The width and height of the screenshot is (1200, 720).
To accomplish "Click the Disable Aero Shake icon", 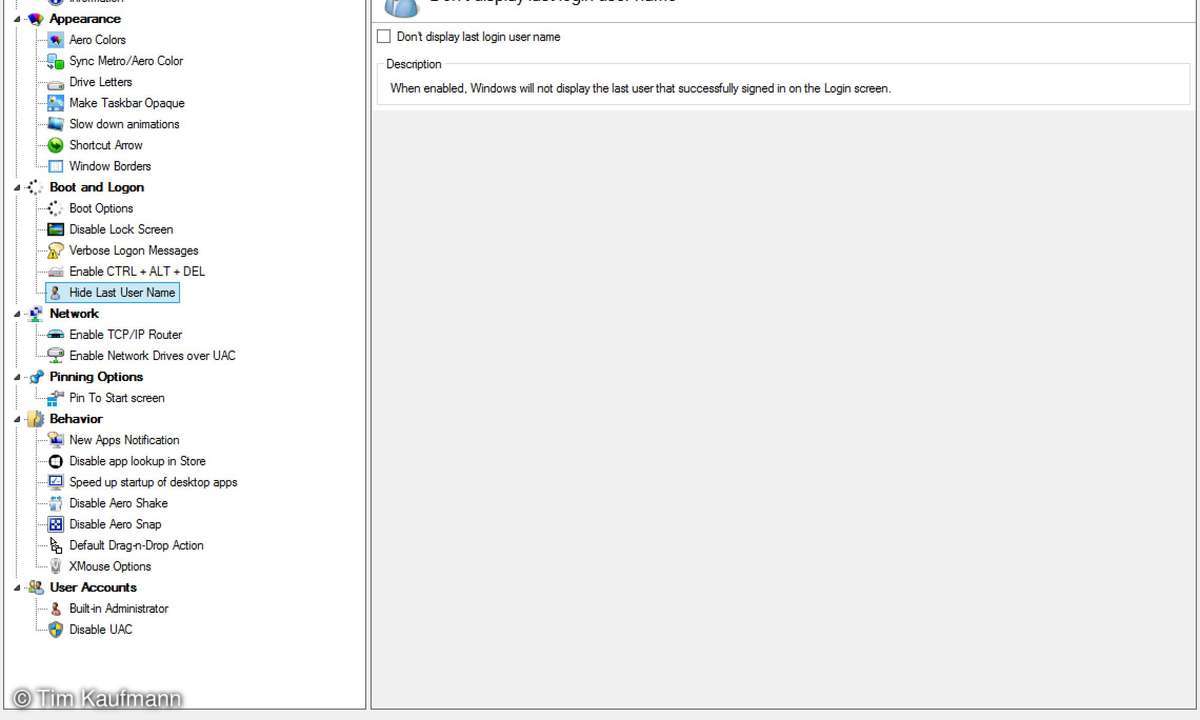I will click(56, 503).
